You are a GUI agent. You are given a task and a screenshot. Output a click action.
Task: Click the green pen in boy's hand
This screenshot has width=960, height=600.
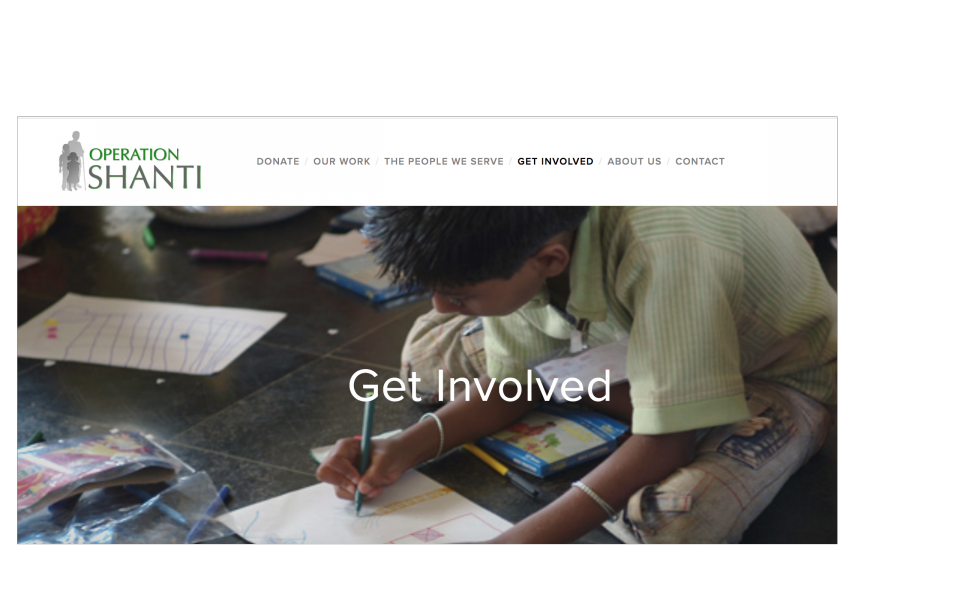click(365, 453)
